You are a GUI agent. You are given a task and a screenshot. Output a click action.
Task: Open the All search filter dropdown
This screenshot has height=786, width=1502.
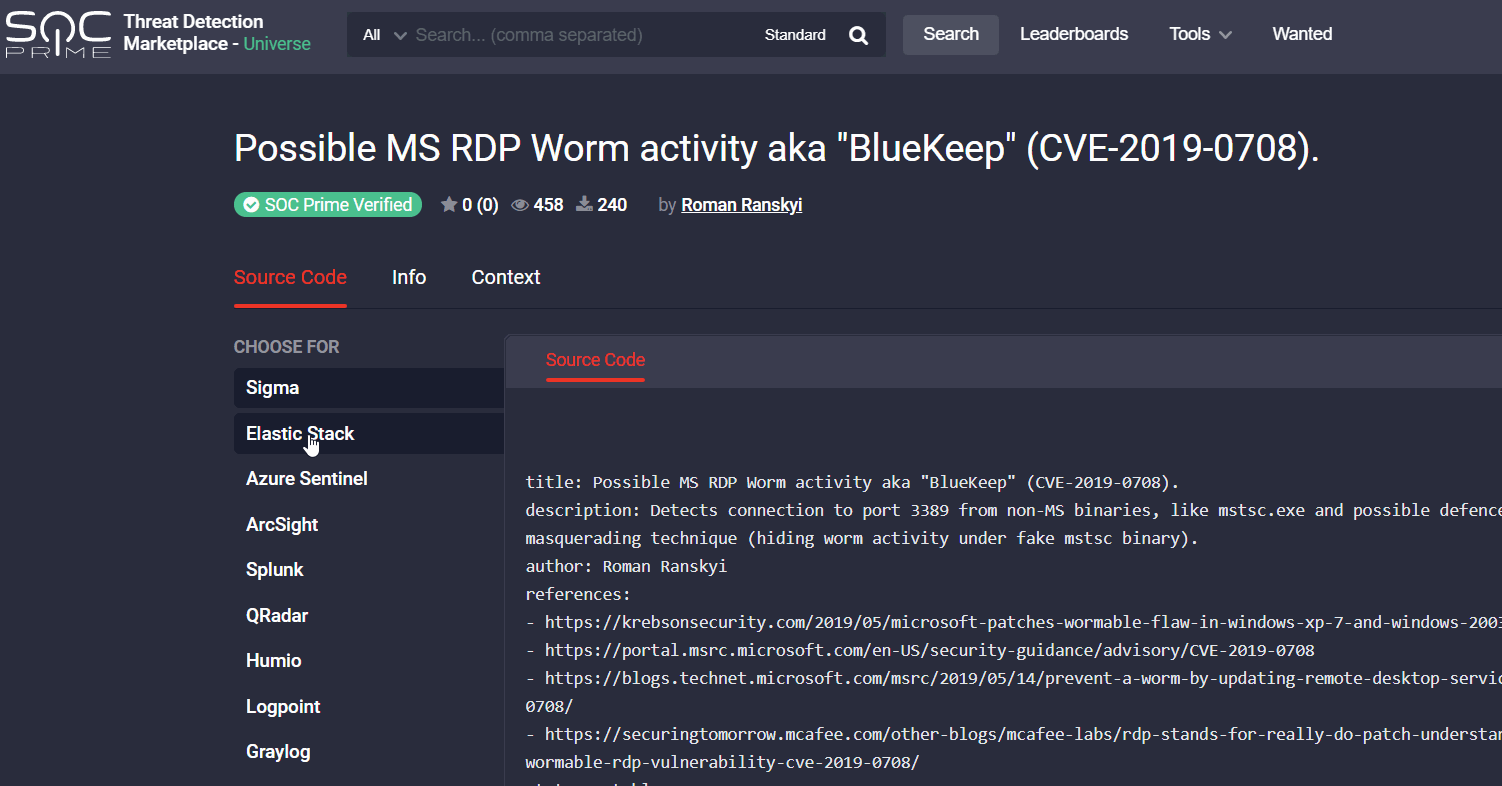tap(385, 35)
